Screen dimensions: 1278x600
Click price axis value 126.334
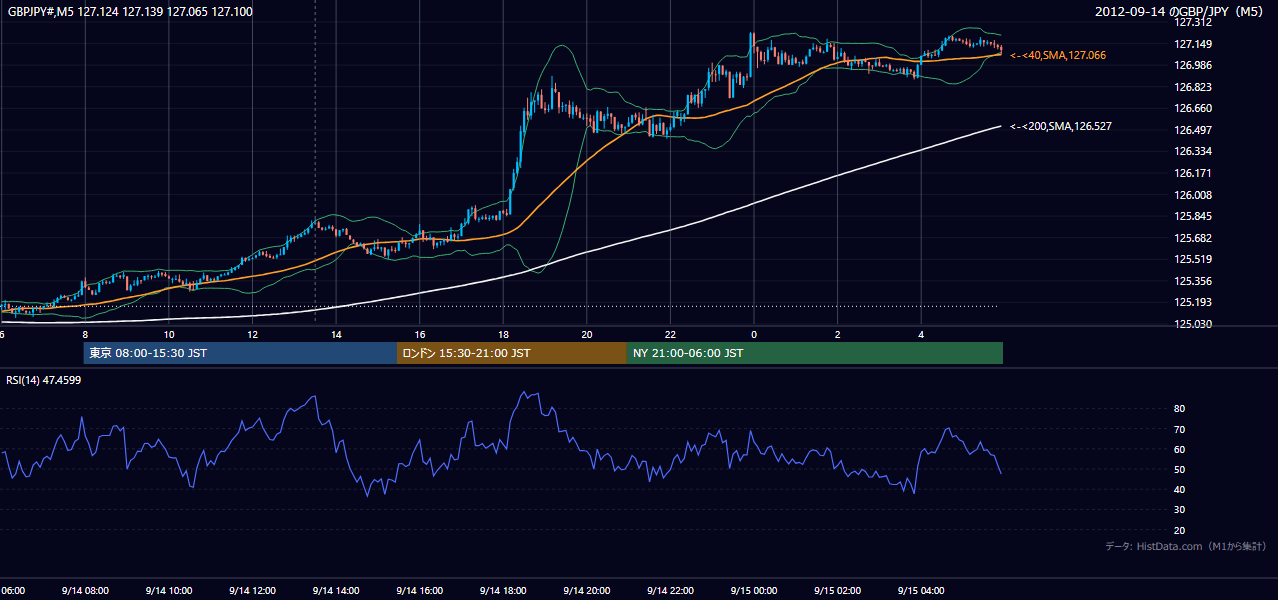coord(1193,151)
